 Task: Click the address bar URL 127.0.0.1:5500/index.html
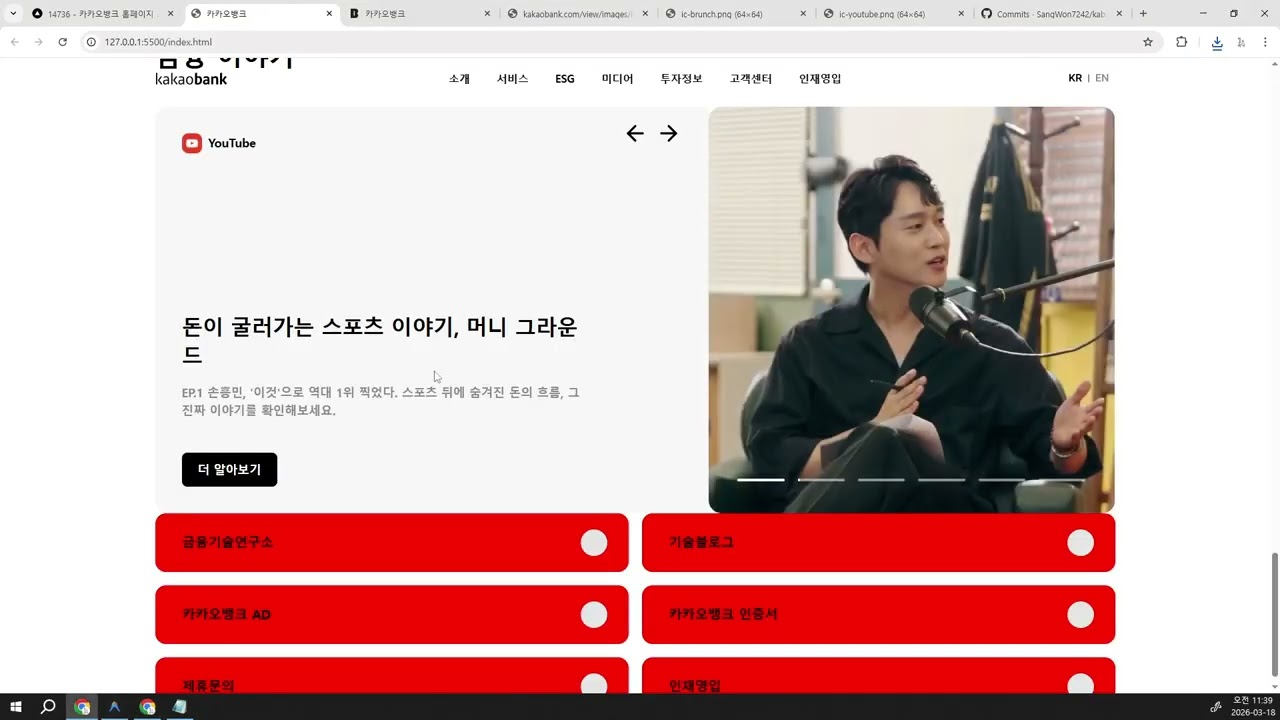[x=158, y=42]
